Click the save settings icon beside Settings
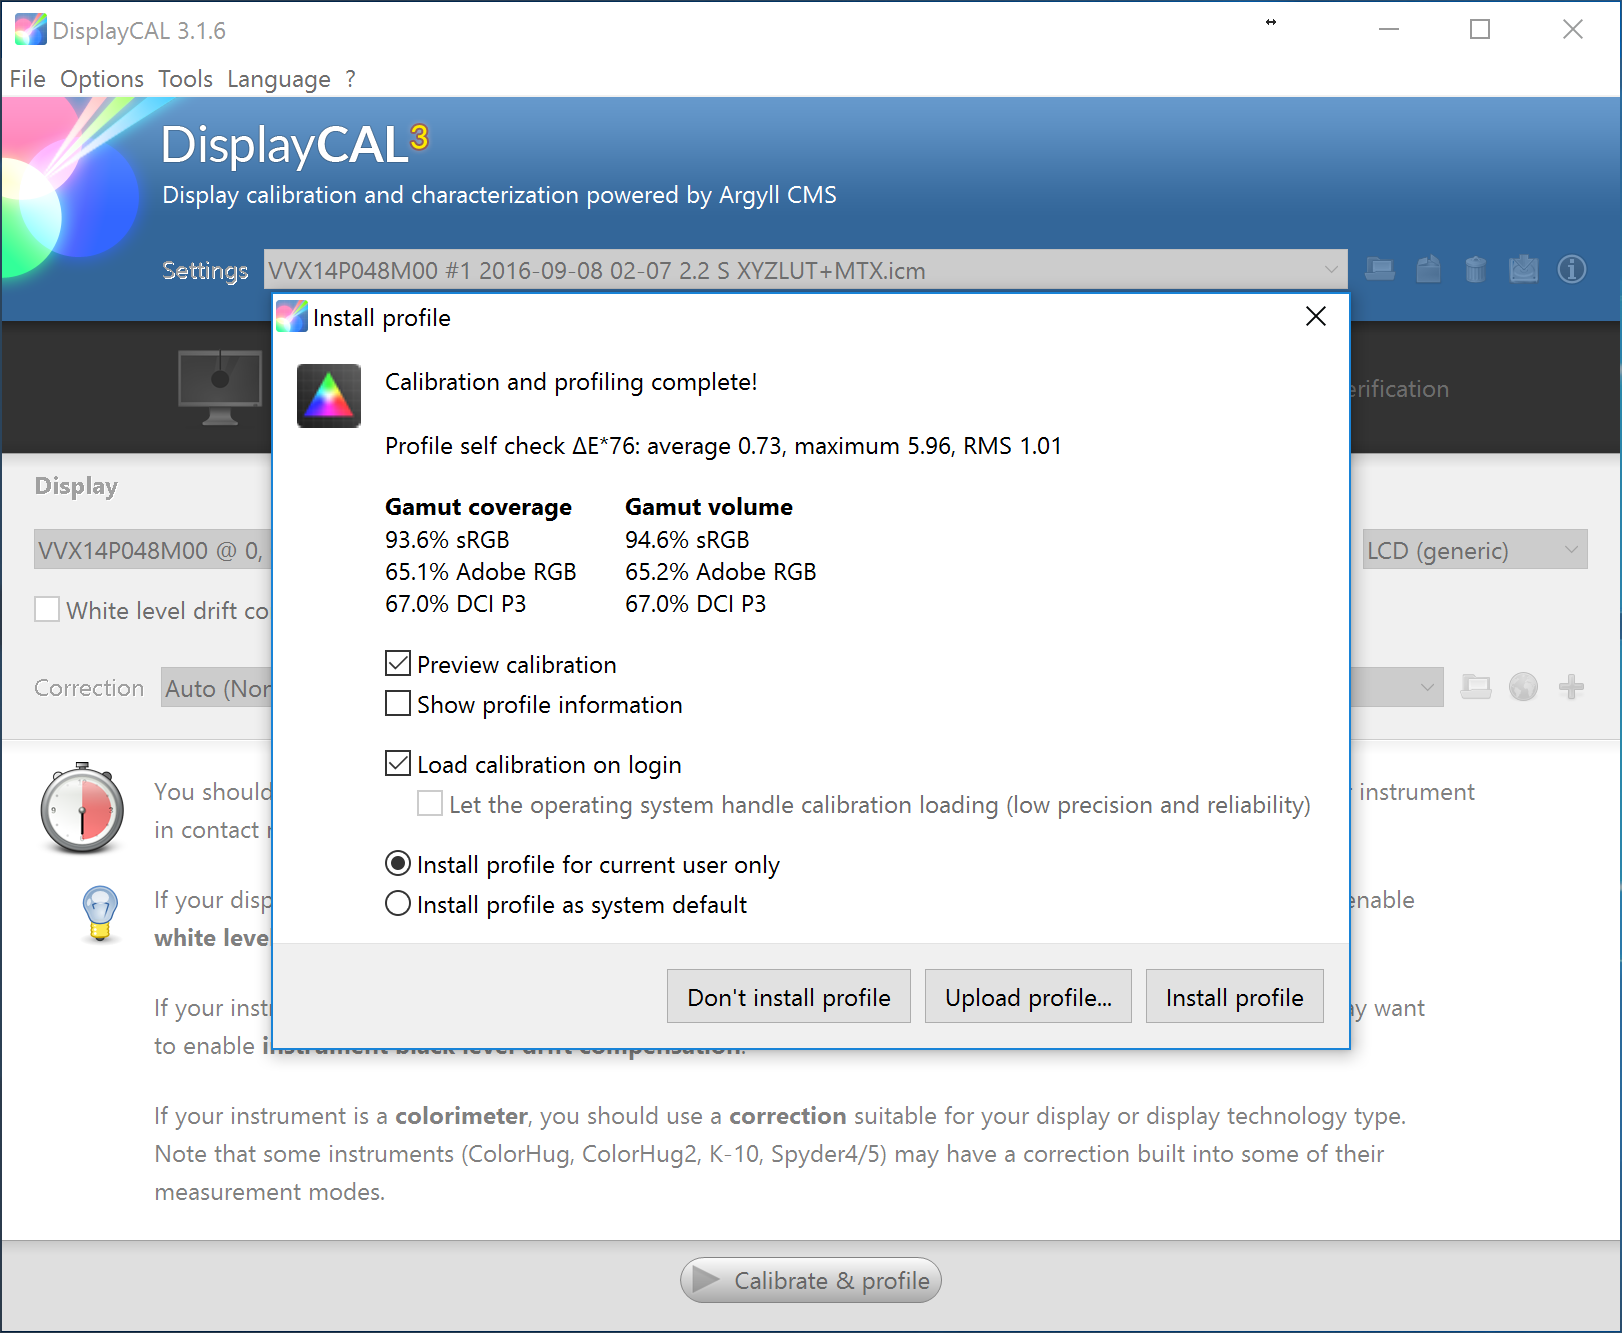 (x=1428, y=269)
